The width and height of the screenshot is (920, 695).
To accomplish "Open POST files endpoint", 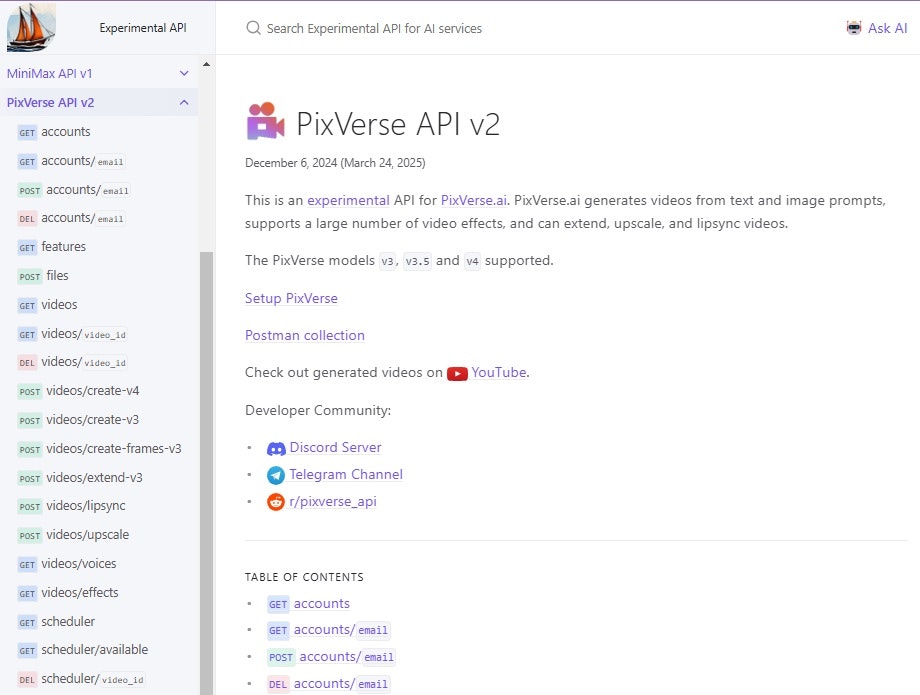I will click(43, 276).
